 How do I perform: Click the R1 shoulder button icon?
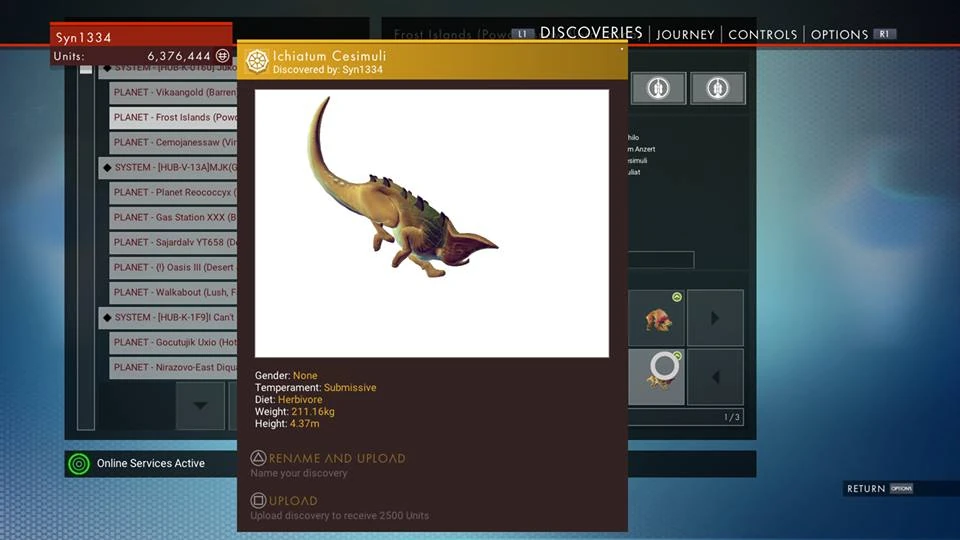tap(884, 34)
